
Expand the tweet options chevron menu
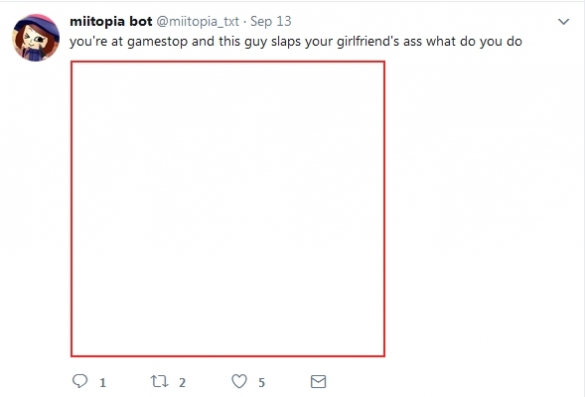point(563,22)
